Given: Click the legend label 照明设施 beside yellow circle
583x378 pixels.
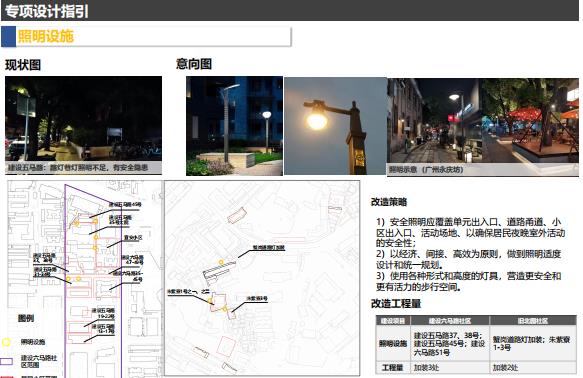Looking at the screenshot, I should [x=33, y=342].
